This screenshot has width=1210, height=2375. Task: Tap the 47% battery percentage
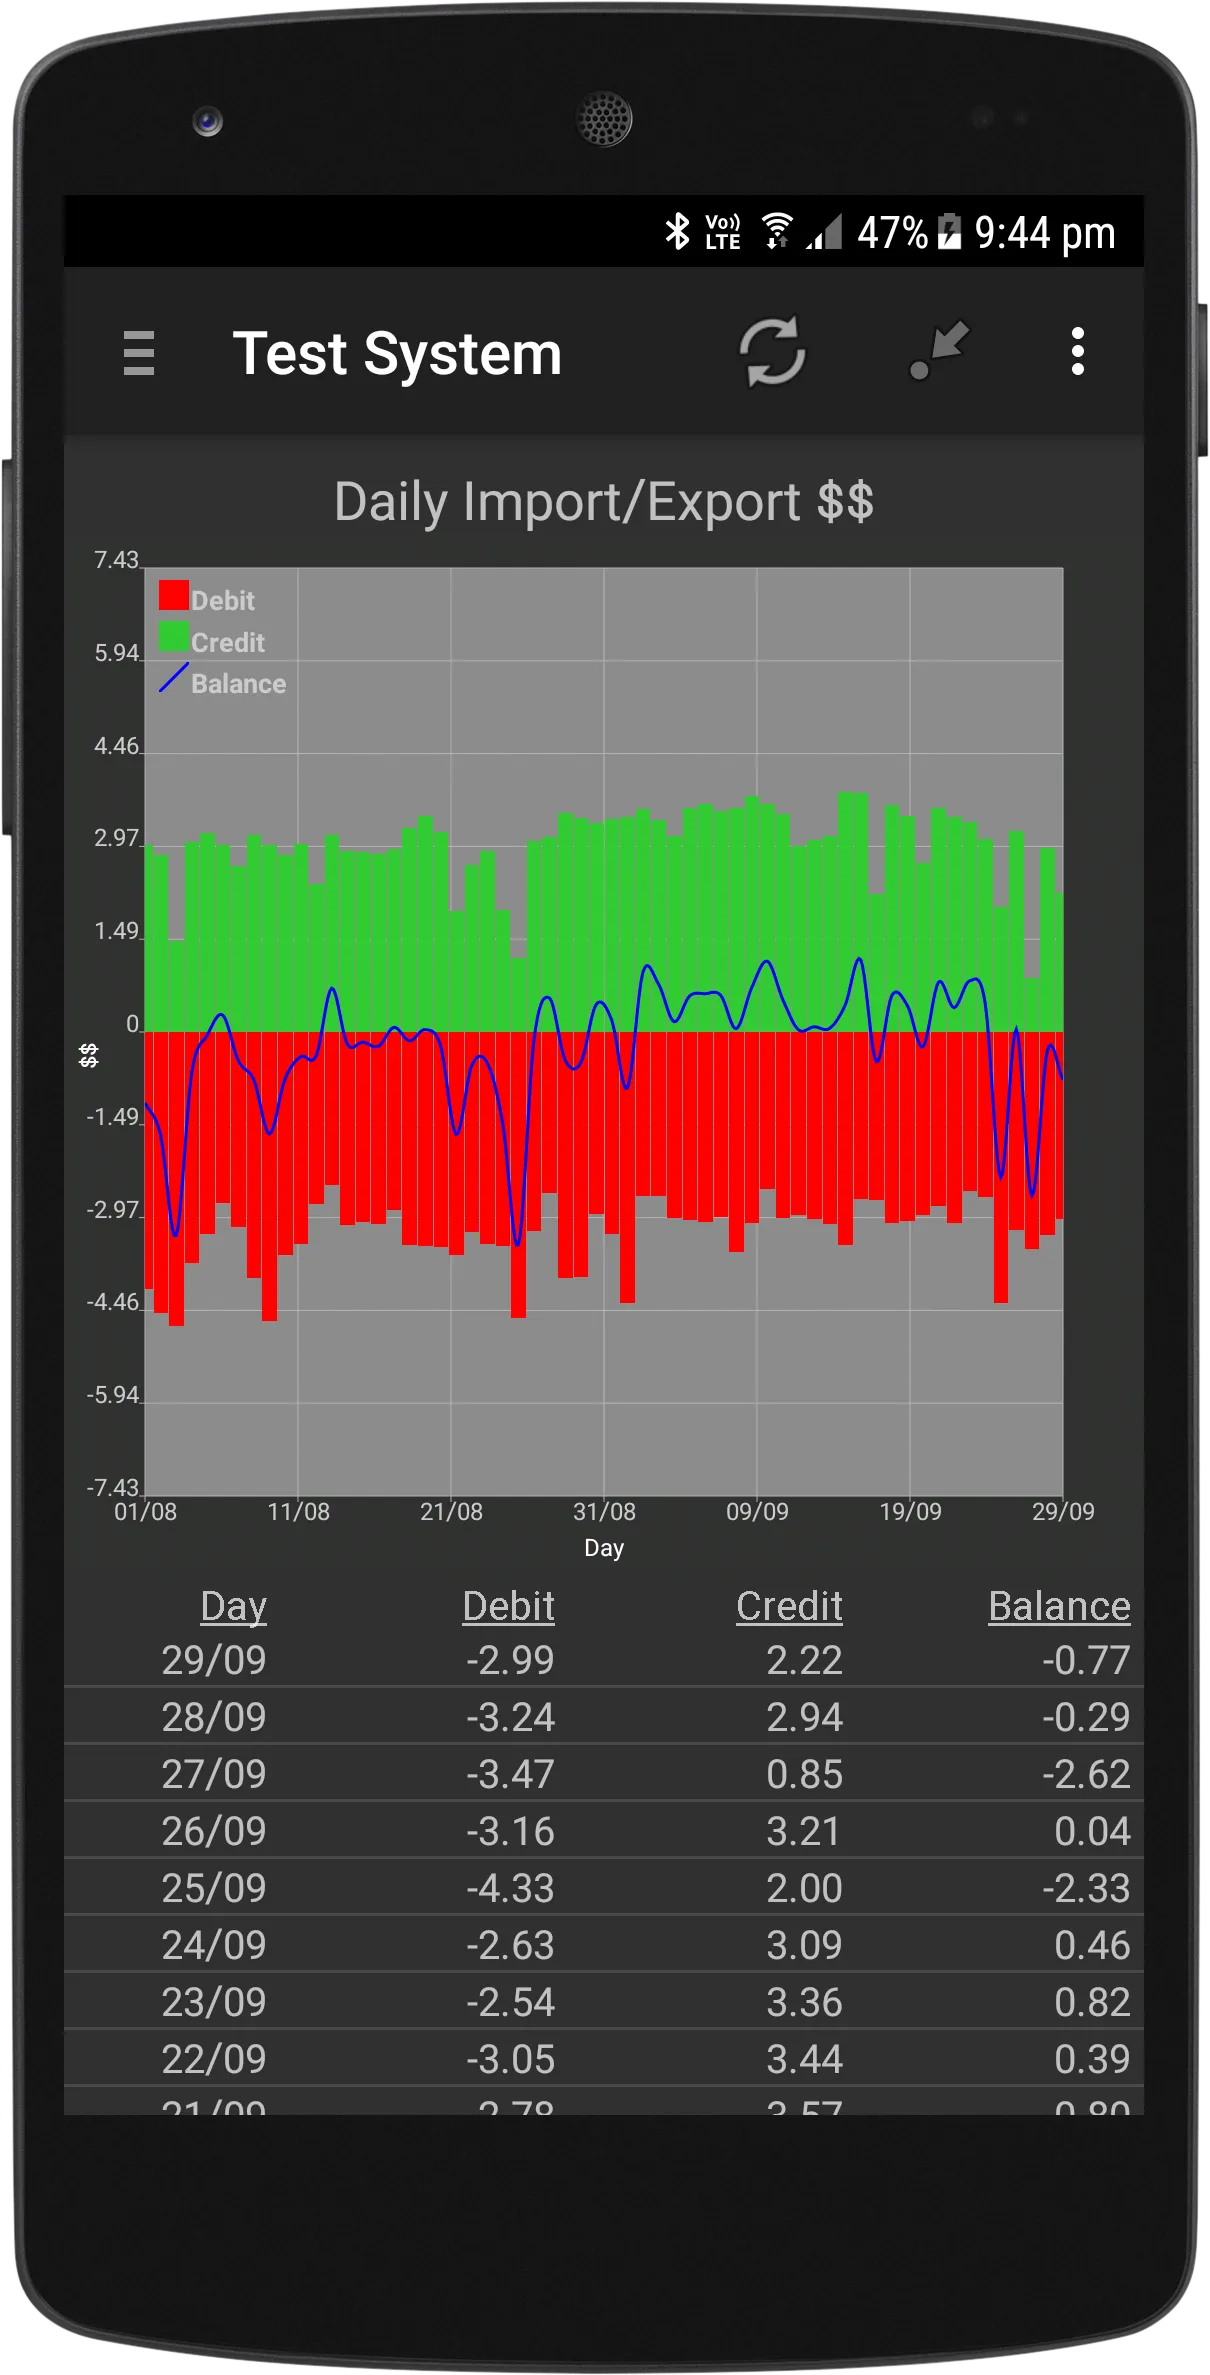point(892,233)
